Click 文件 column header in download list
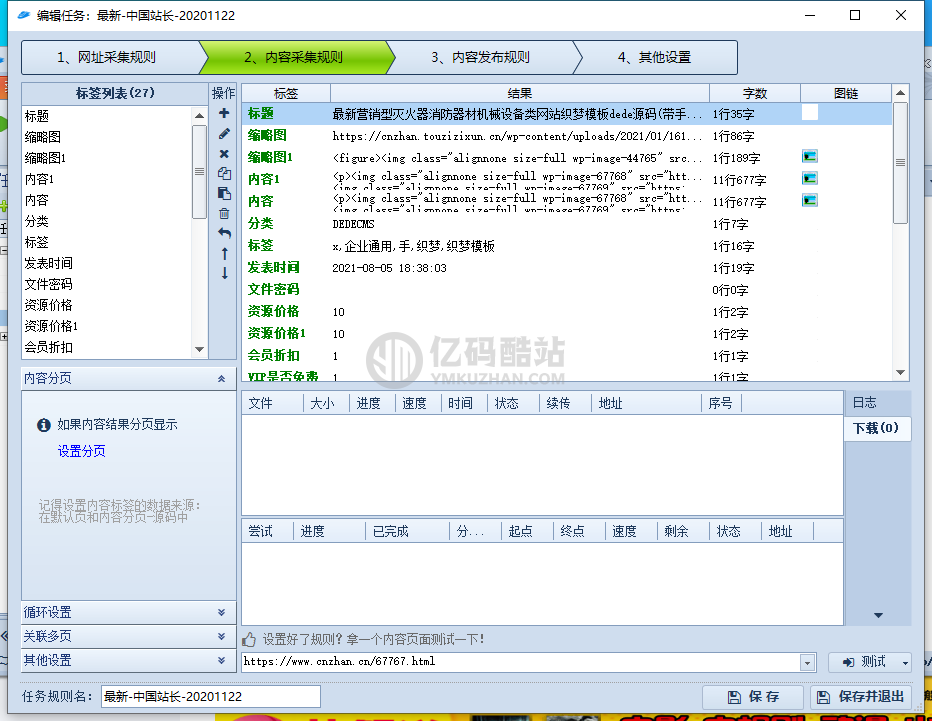The width and height of the screenshot is (932, 721). pyautogui.click(x=273, y=404)
